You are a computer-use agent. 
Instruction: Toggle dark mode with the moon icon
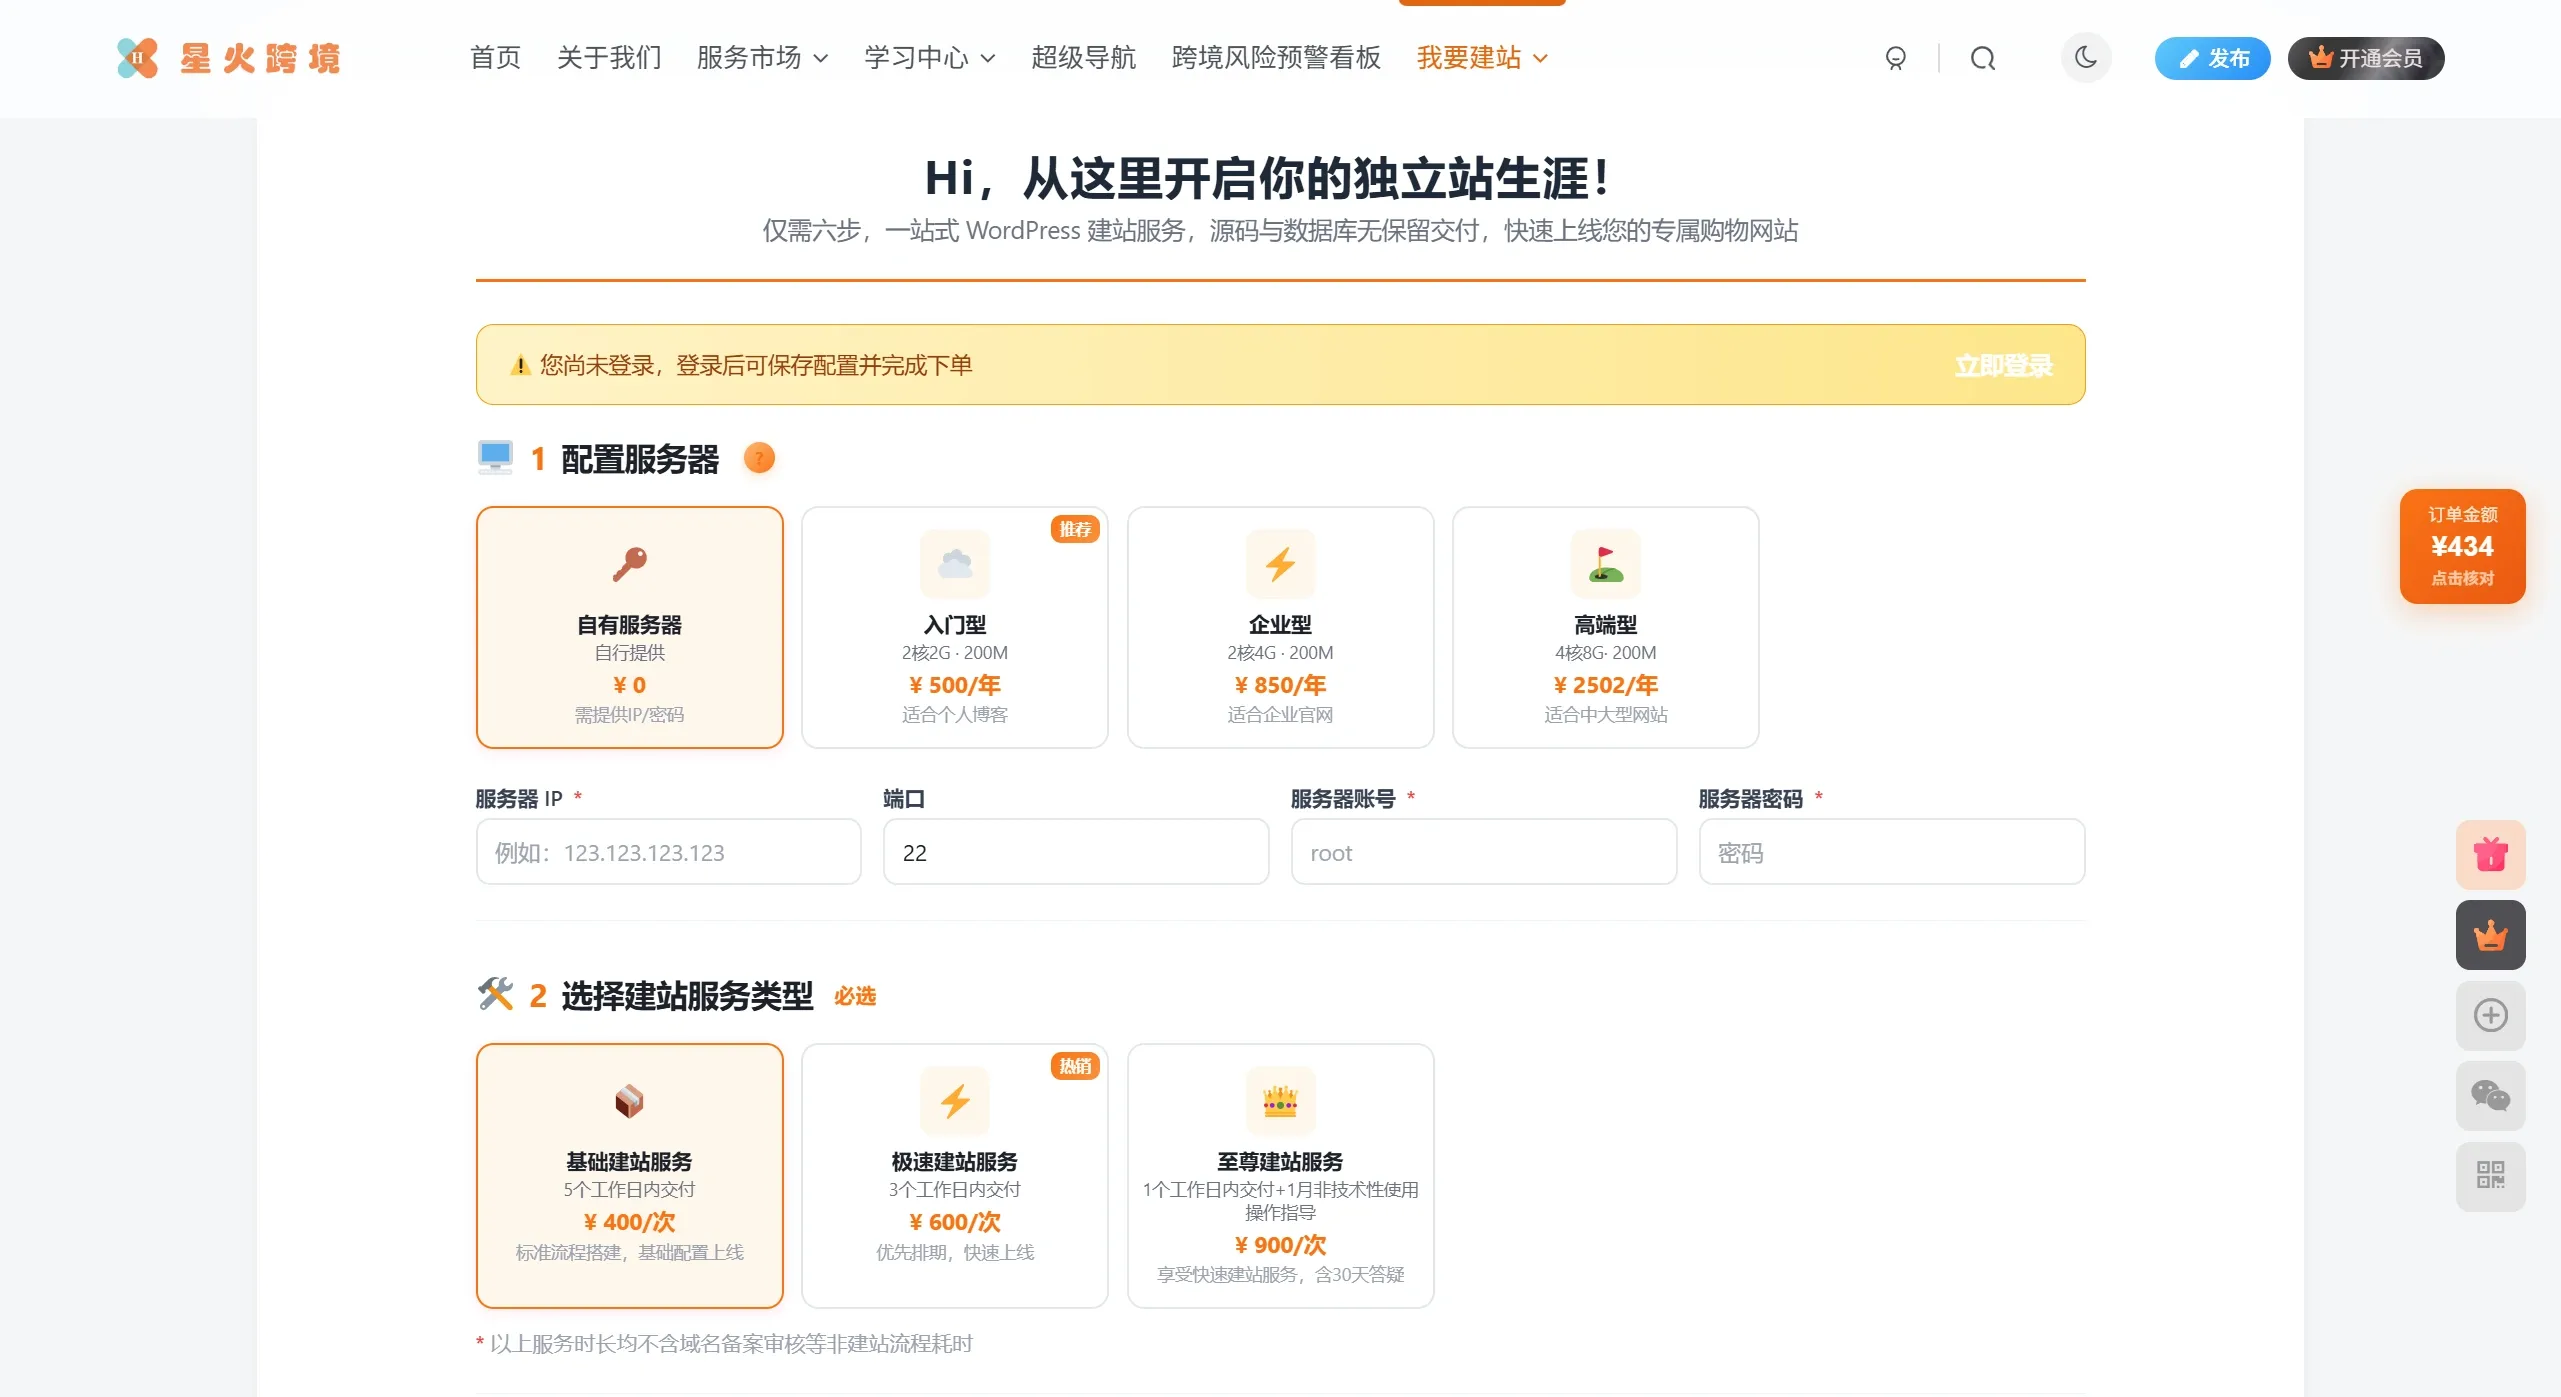[2087, 57]
